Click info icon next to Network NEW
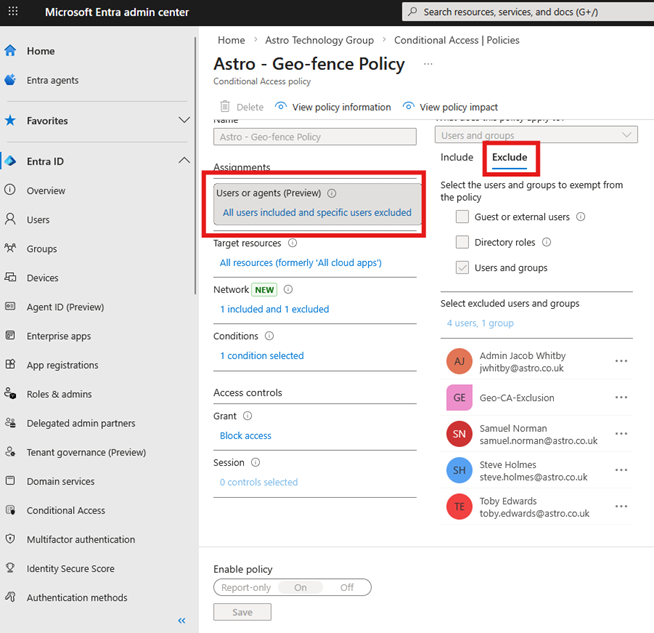 [x=288, y=289]
